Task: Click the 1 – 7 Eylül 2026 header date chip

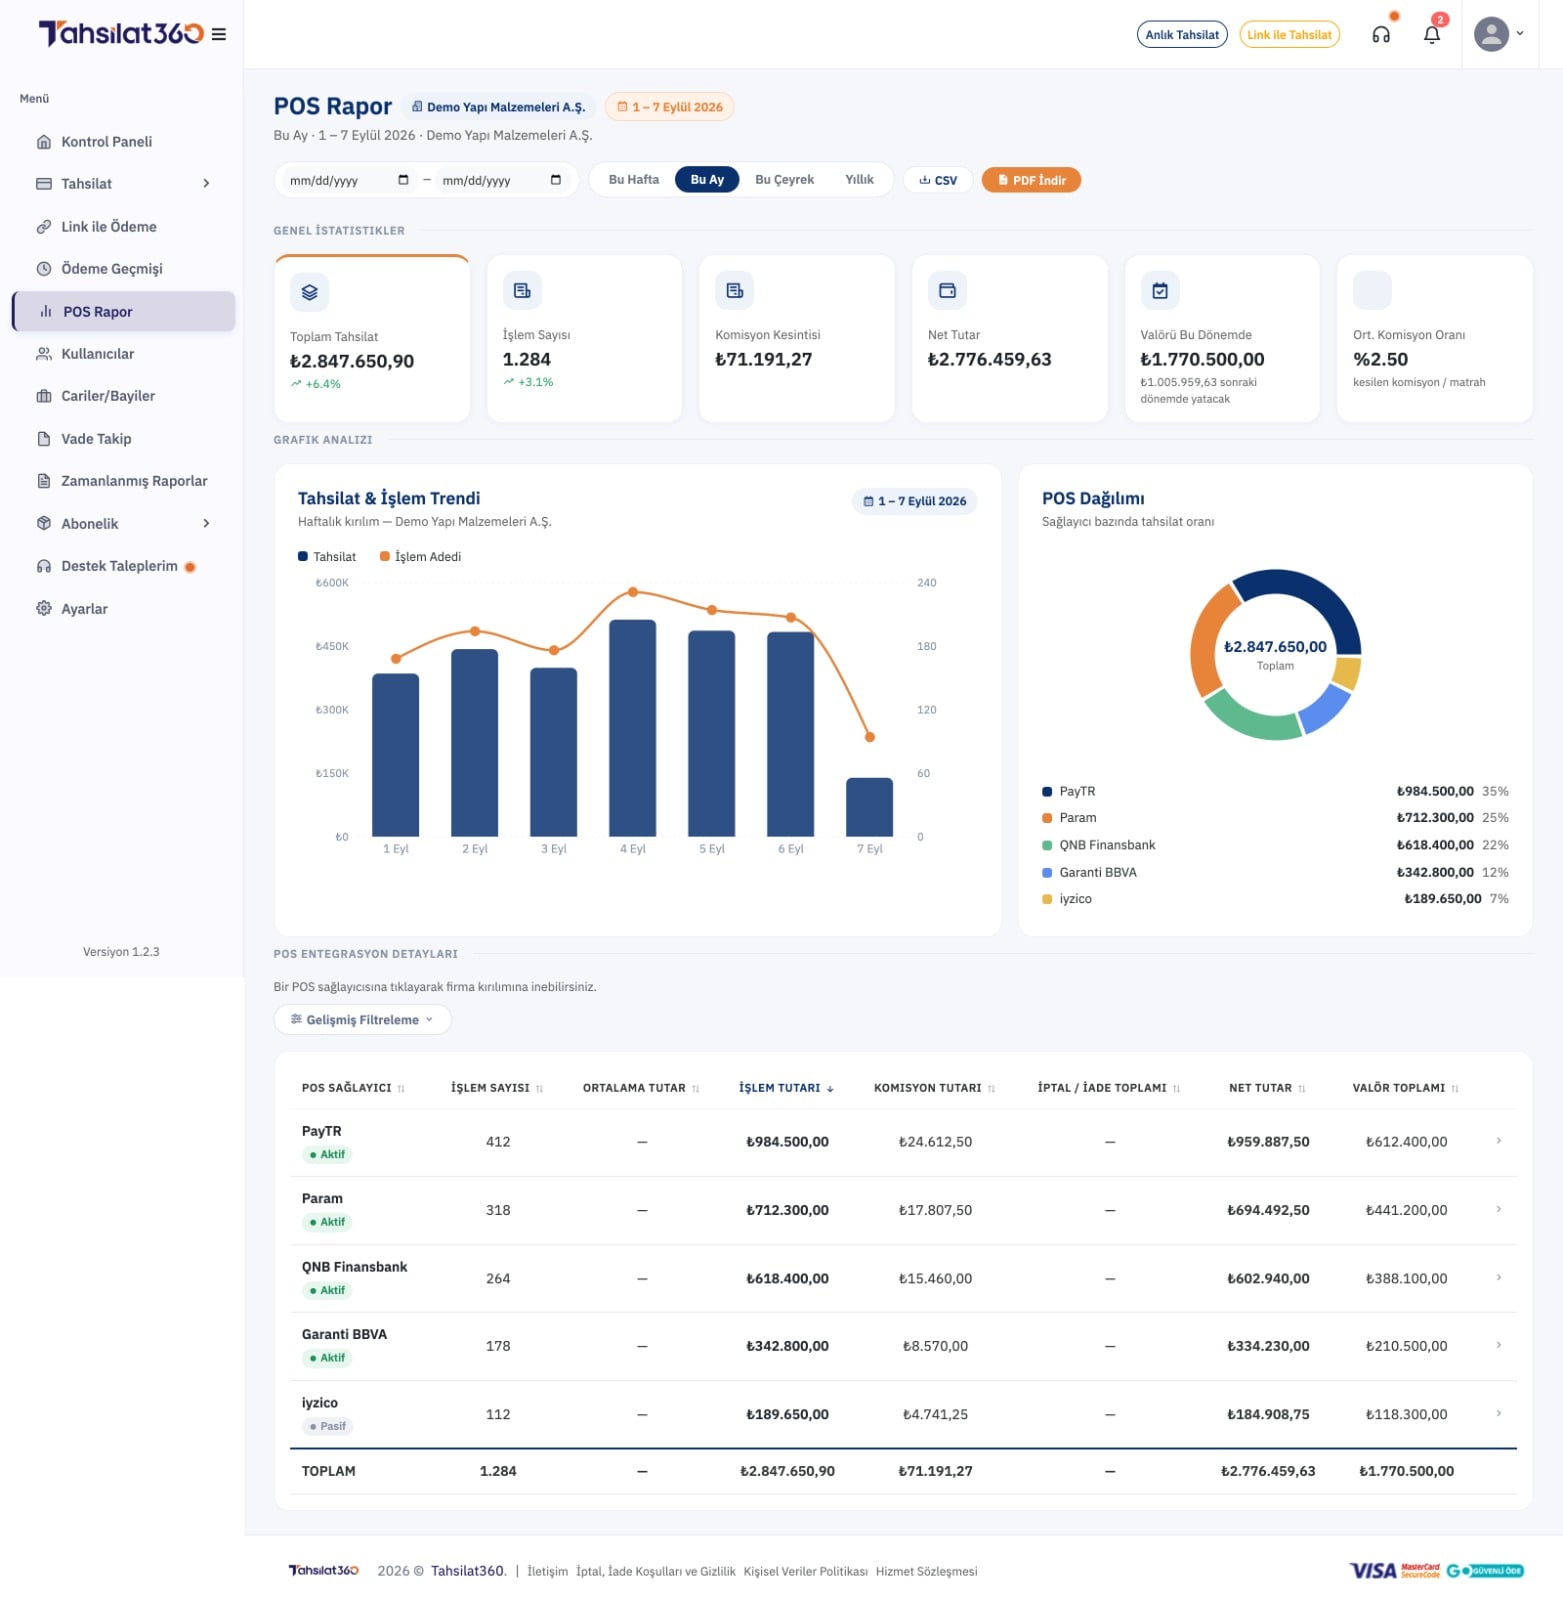Action: [x=669, y=107]
